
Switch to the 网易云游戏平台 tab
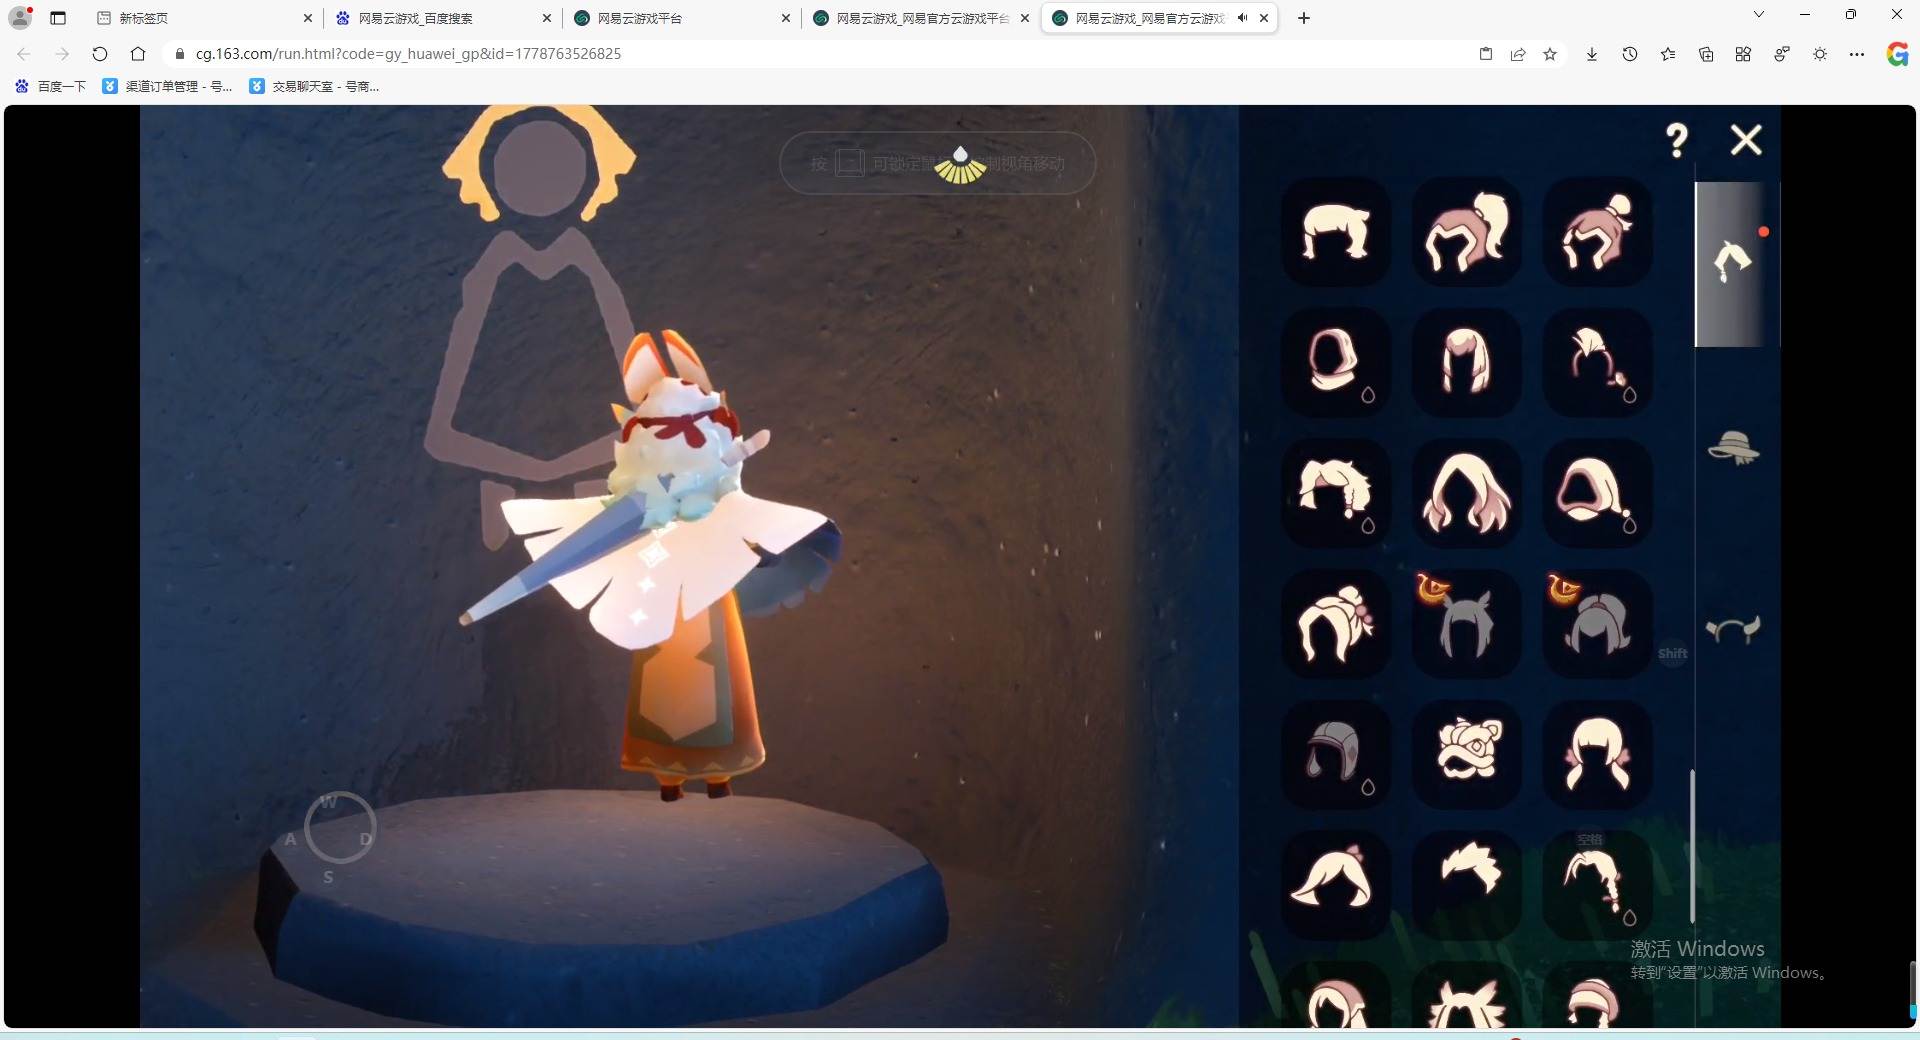[x=680, y=18]
